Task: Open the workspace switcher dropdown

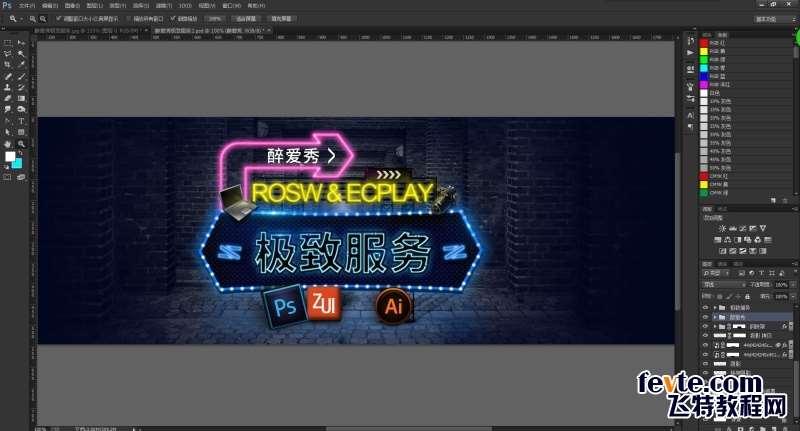Action: 774,19
